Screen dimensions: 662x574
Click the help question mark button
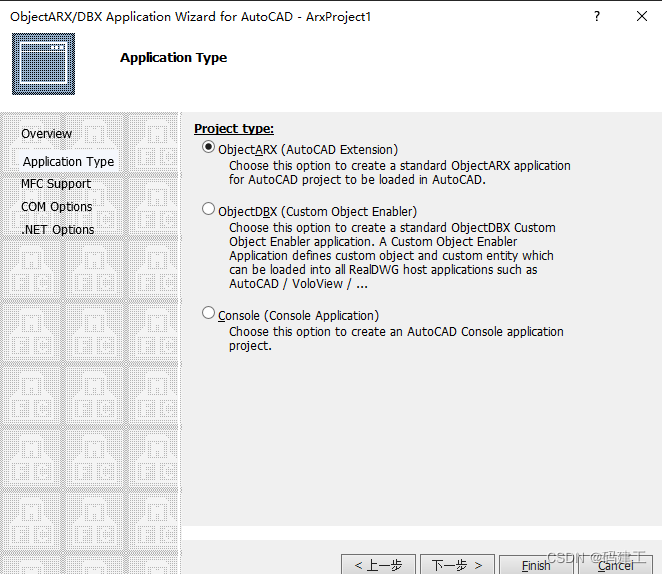pos(597,17)
